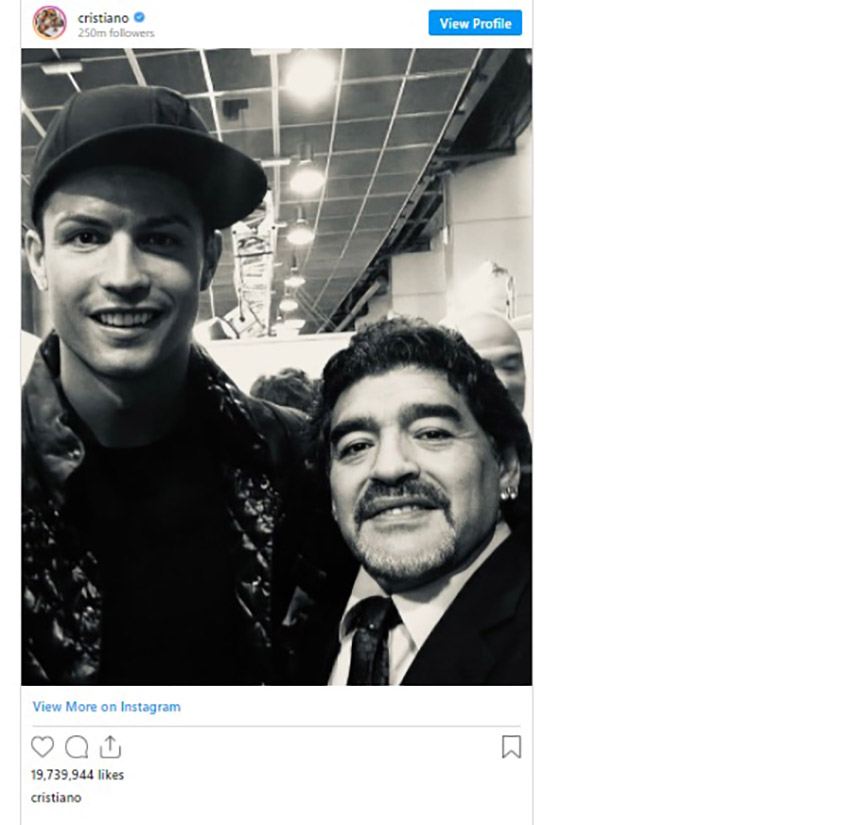
Task: Click the cristiano caption username below likes
Action: tap(56, 798)
